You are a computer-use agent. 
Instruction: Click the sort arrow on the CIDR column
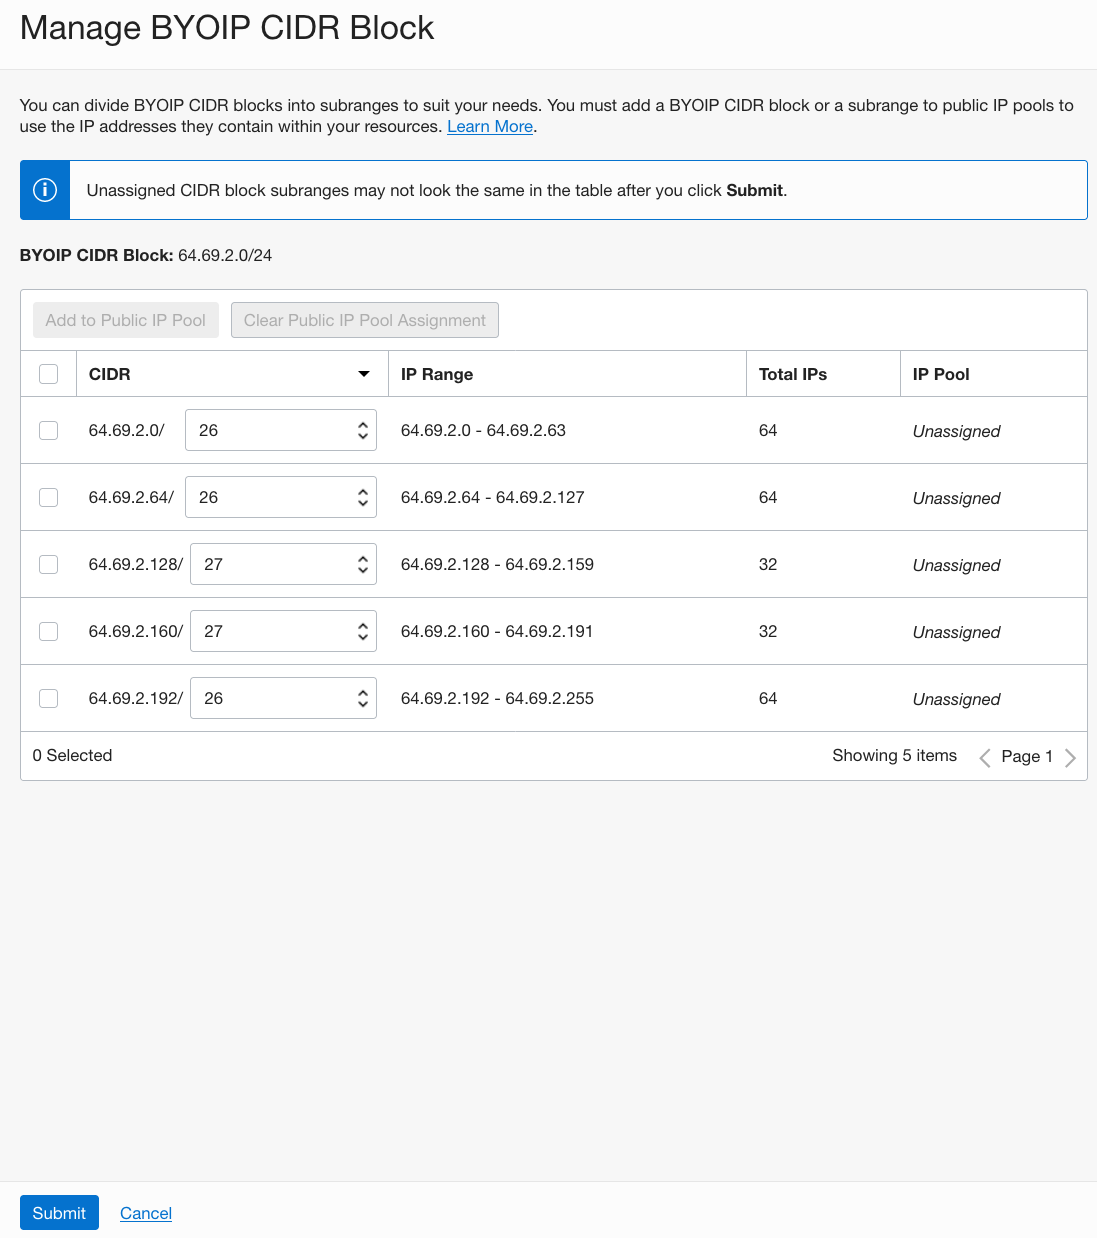(x=363, y=373)
